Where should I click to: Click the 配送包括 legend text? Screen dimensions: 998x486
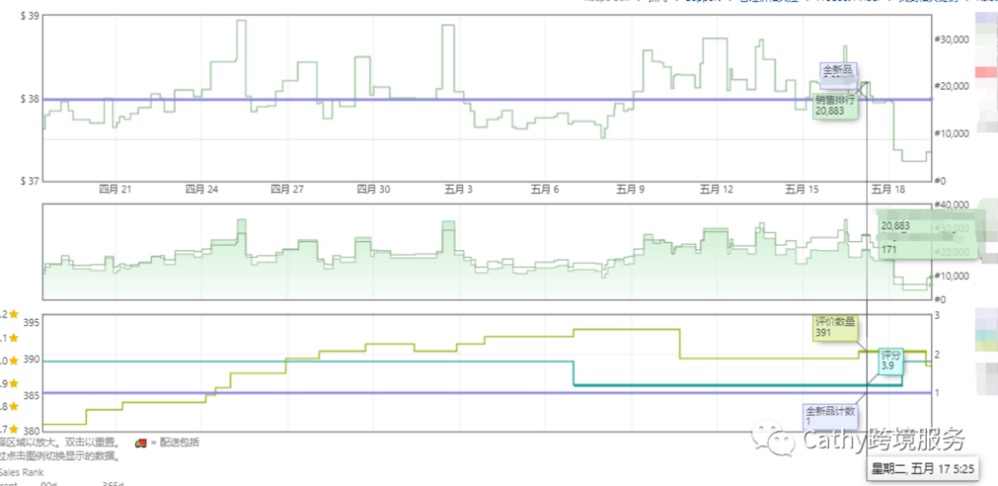(179, 443)
